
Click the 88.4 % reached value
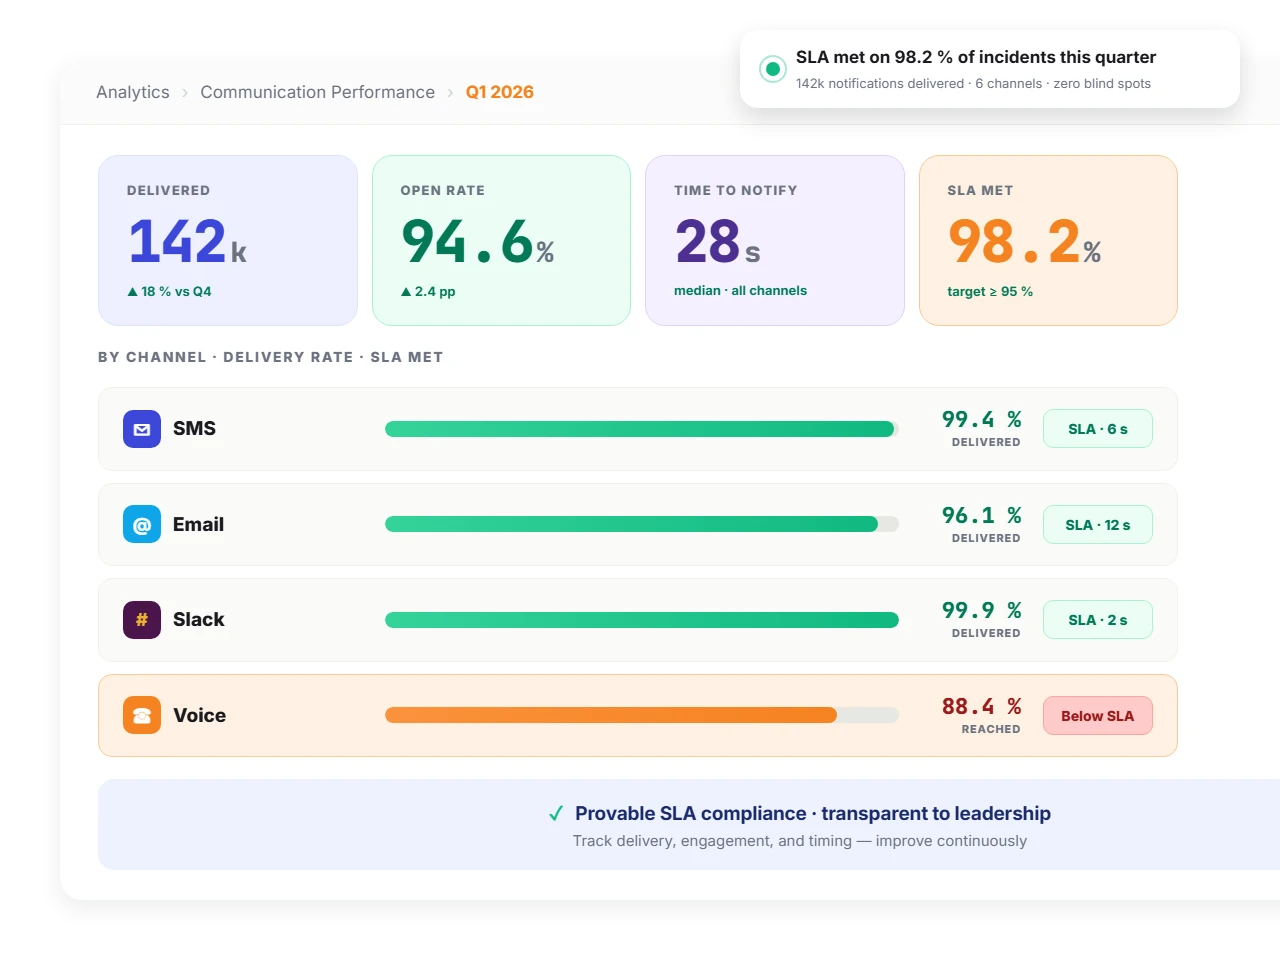(982, 707)
